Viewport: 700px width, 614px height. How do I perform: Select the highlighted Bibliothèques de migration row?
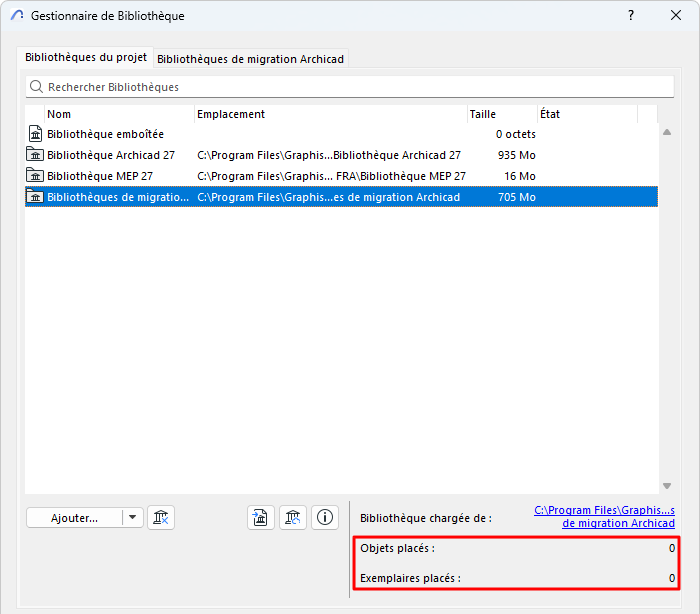click(341, 197)
